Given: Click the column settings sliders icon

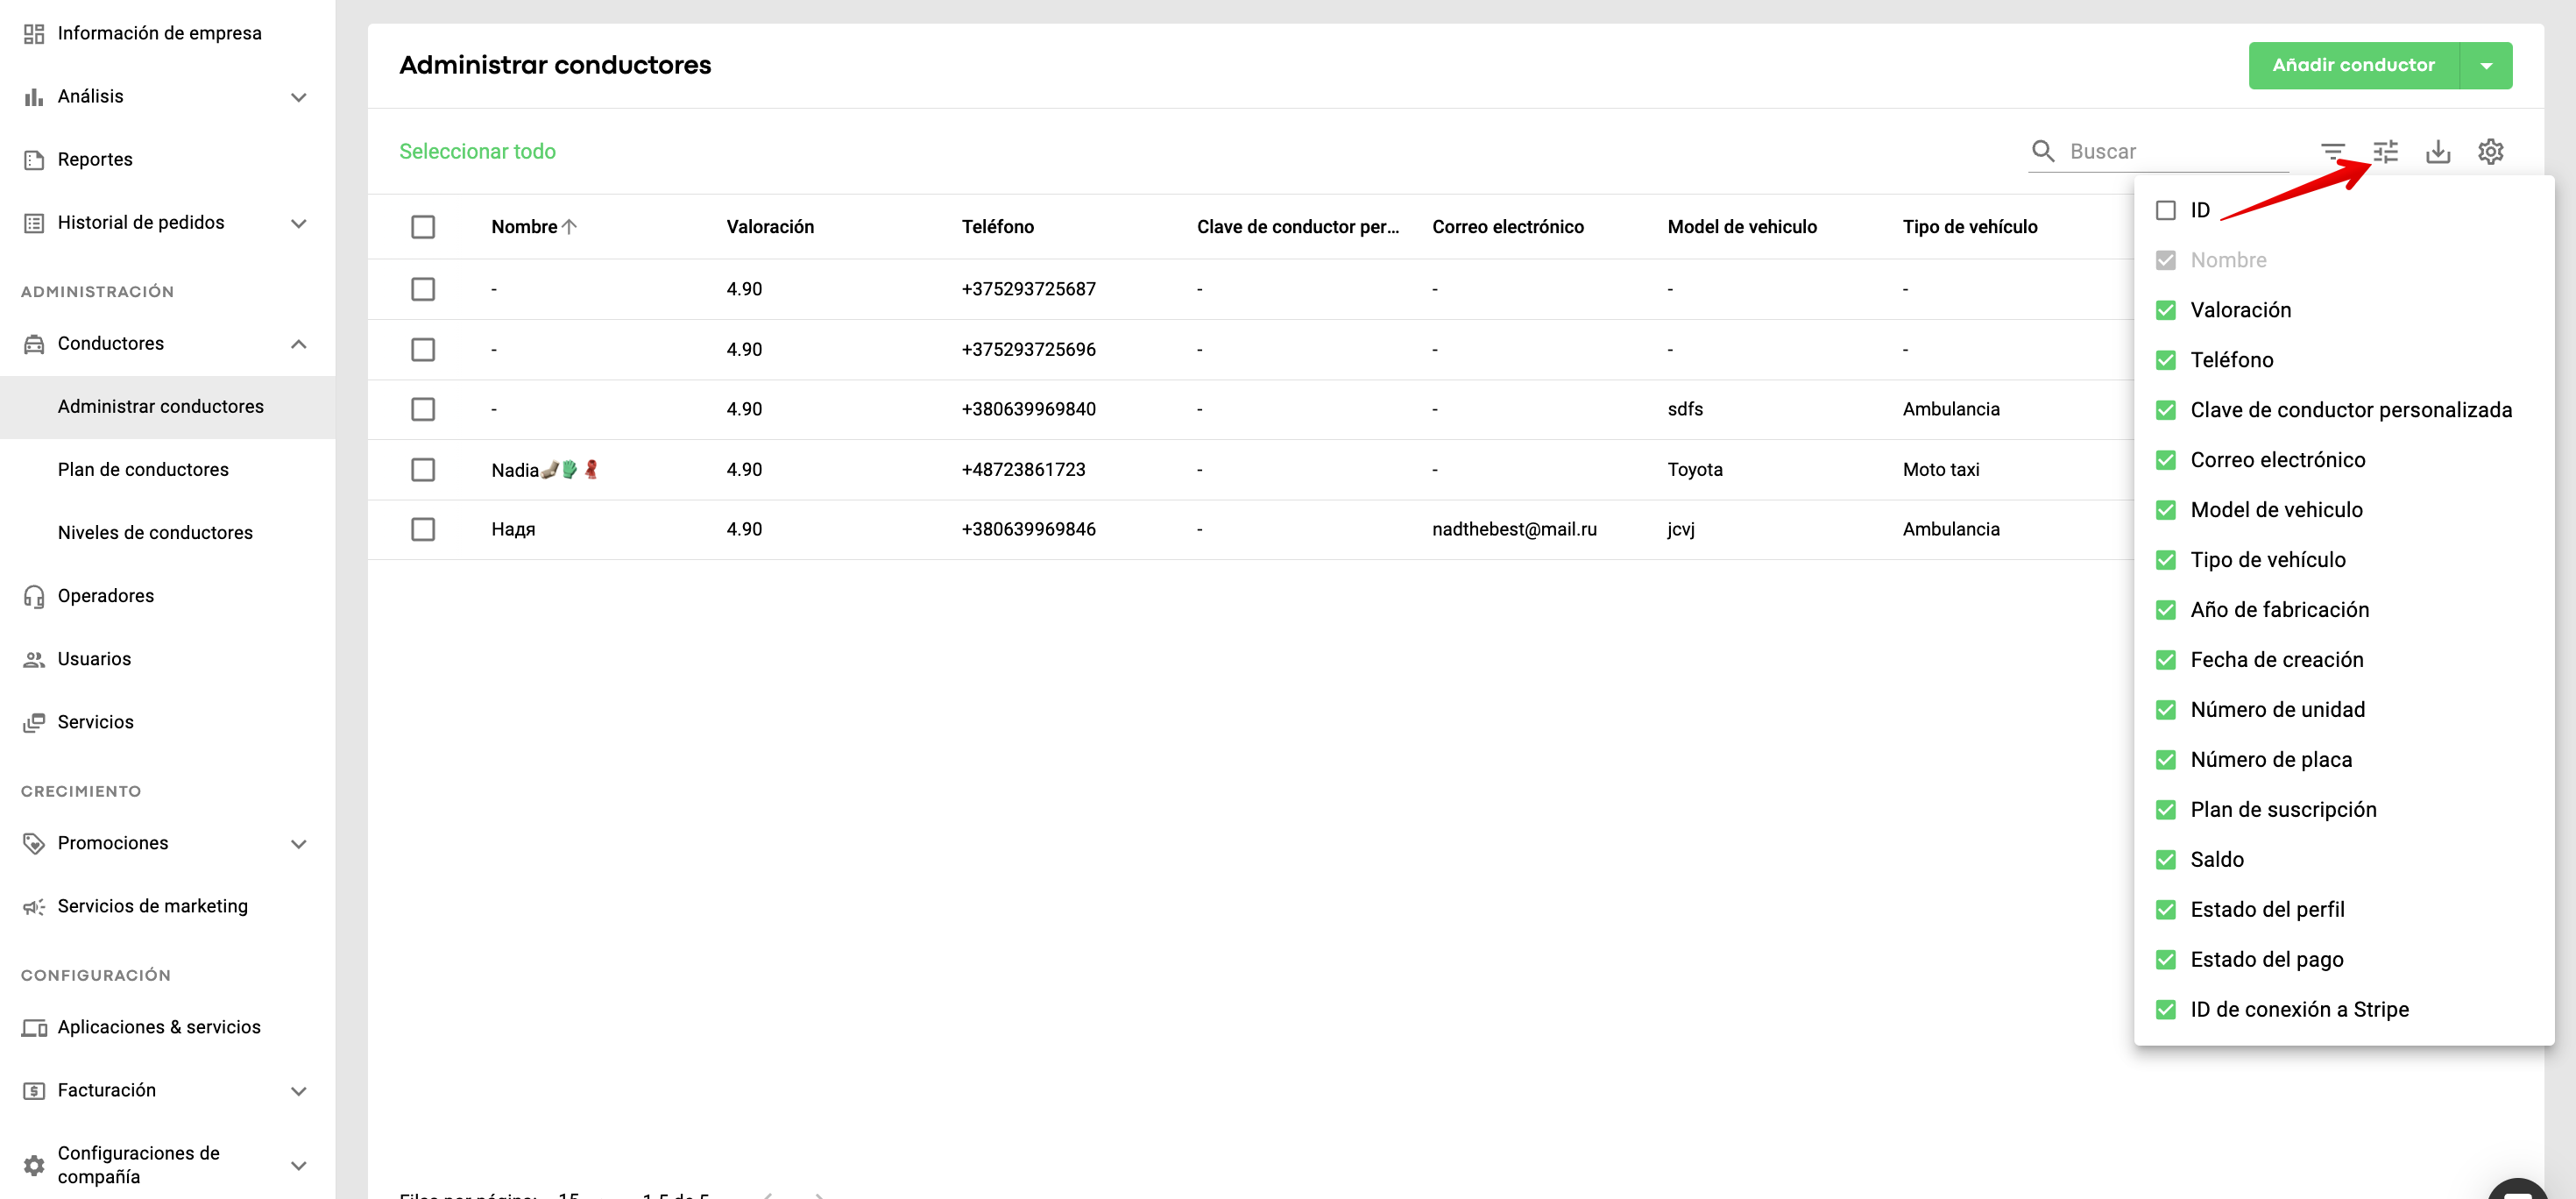Looking at the screenshot, I should pyautogui.click(x=2385, y=151).
